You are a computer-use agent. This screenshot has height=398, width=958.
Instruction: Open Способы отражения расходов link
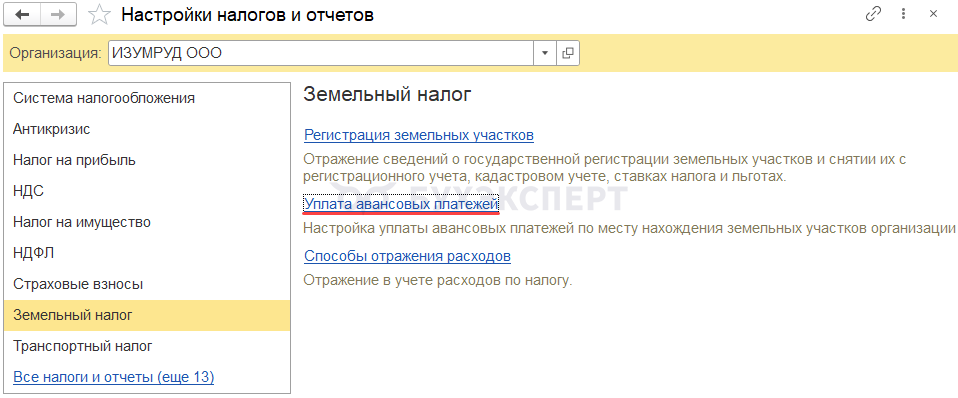(x=408, y=256)
